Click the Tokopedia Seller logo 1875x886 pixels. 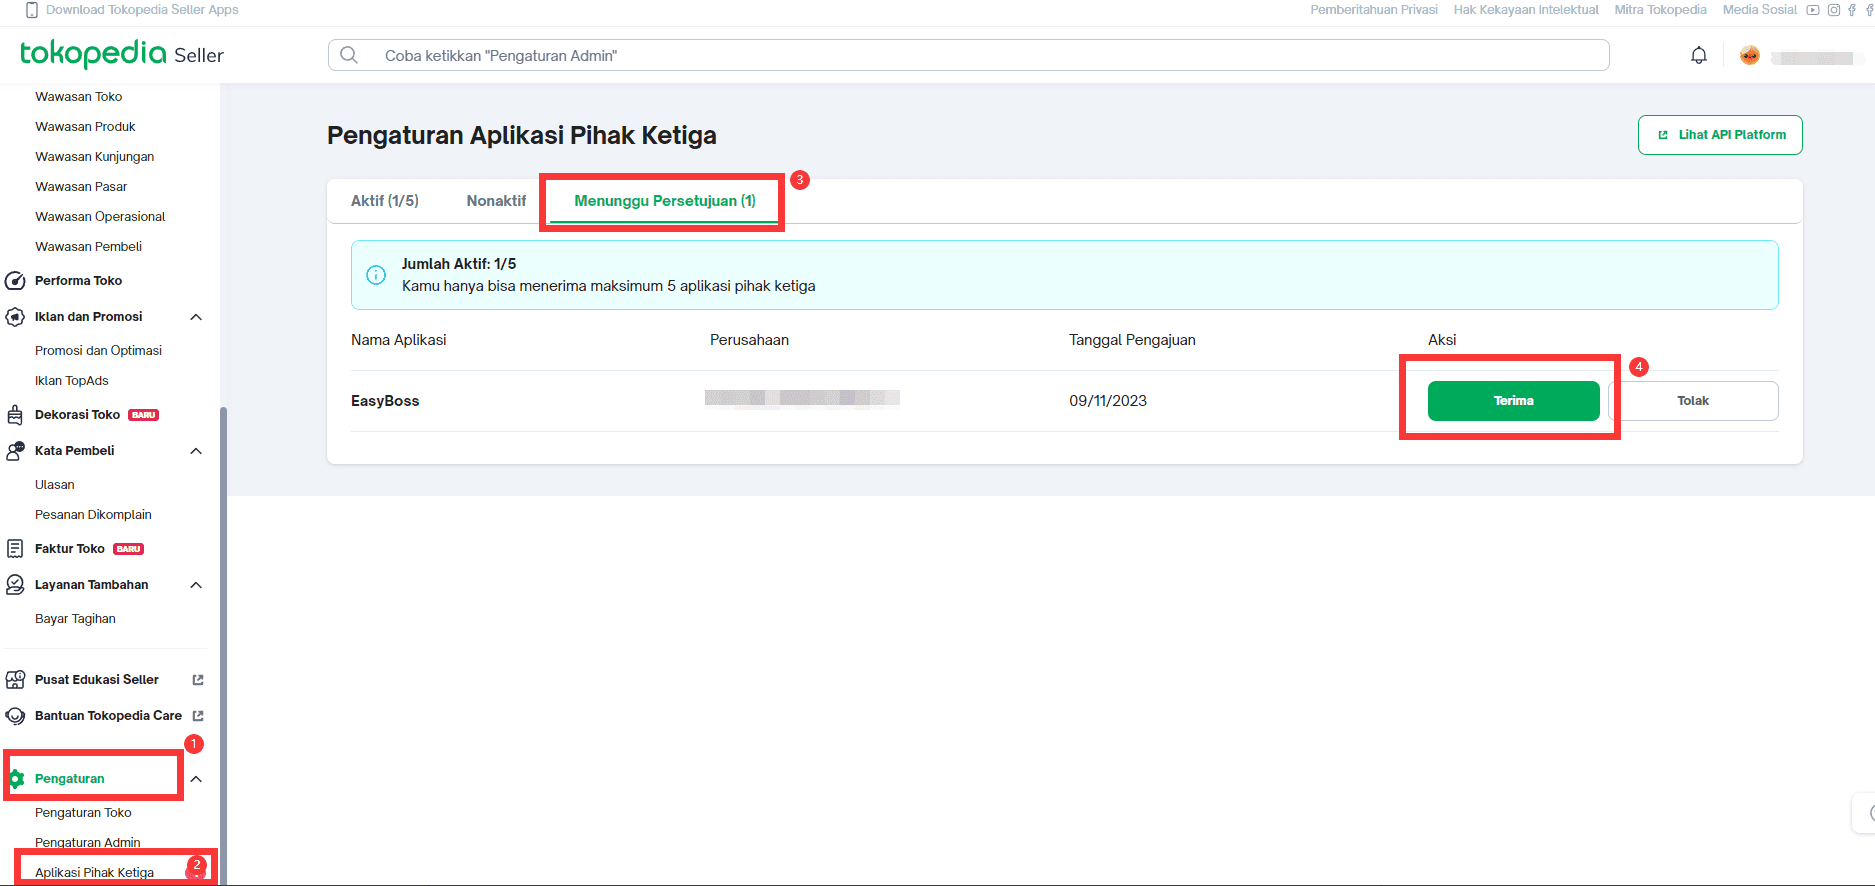click(x=122, y=54)
